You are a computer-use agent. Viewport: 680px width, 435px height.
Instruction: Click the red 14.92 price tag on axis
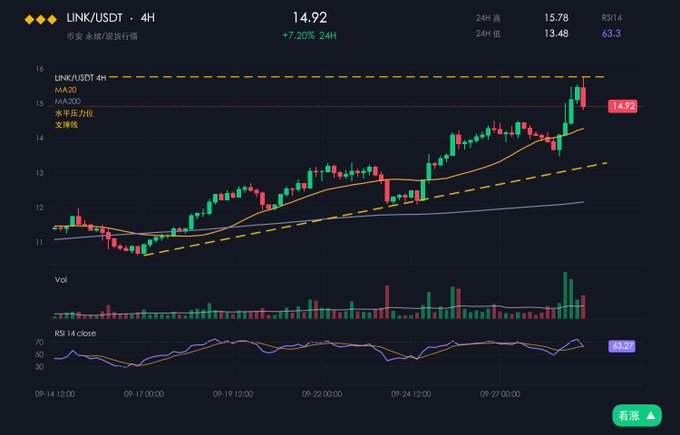coord(623,106)
